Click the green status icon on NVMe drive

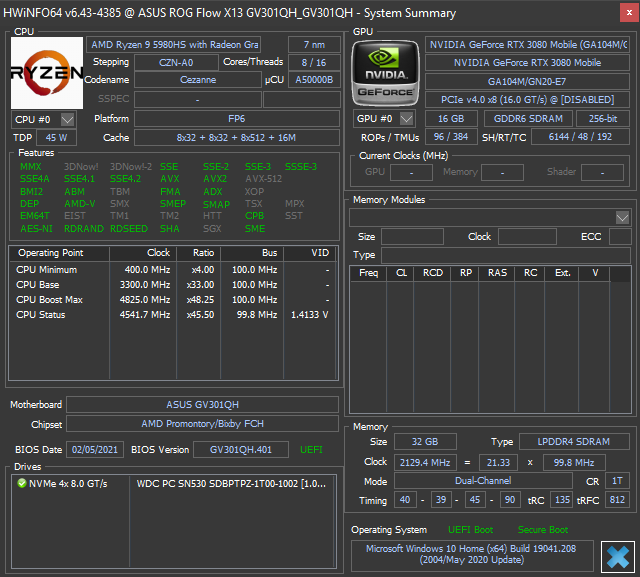[22, 483]
